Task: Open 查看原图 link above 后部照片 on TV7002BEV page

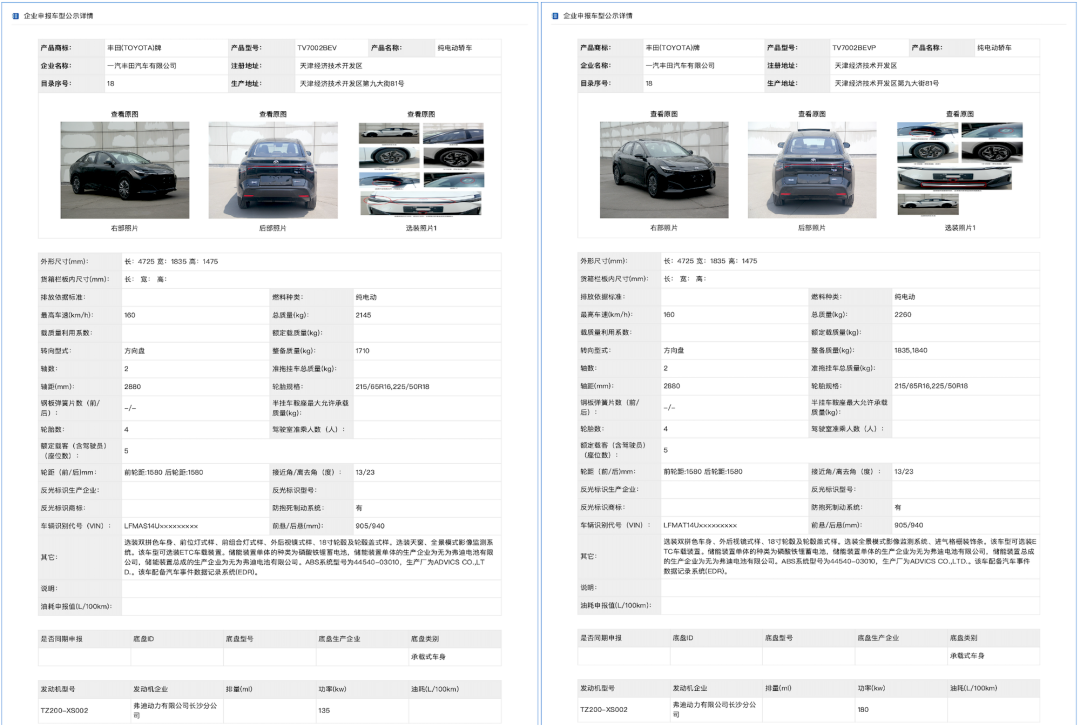Action: tap(273, 114)
